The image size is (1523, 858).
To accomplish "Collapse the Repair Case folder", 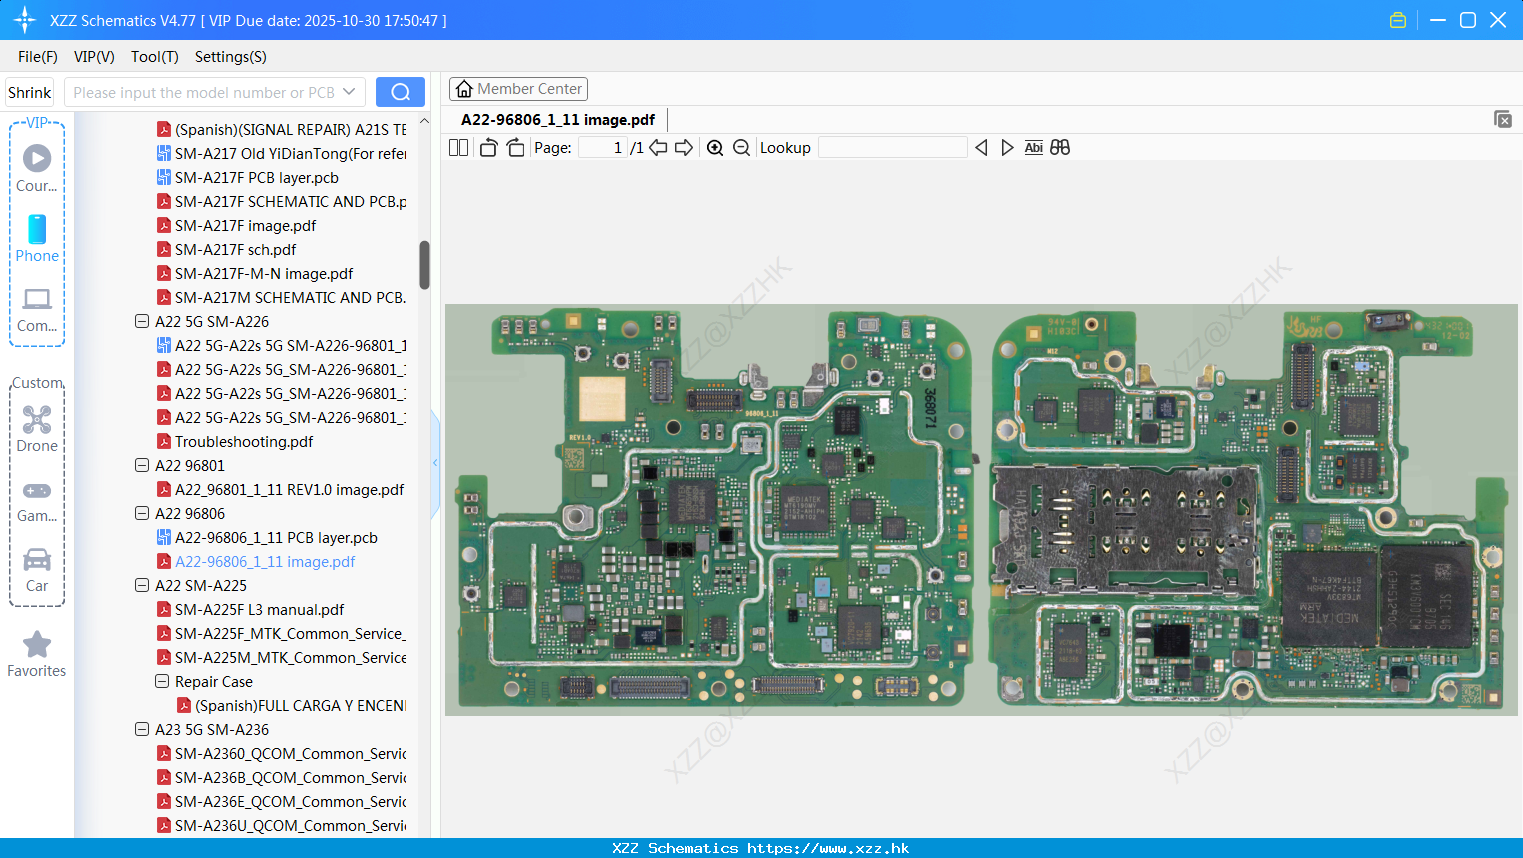I will pos(162,681).
